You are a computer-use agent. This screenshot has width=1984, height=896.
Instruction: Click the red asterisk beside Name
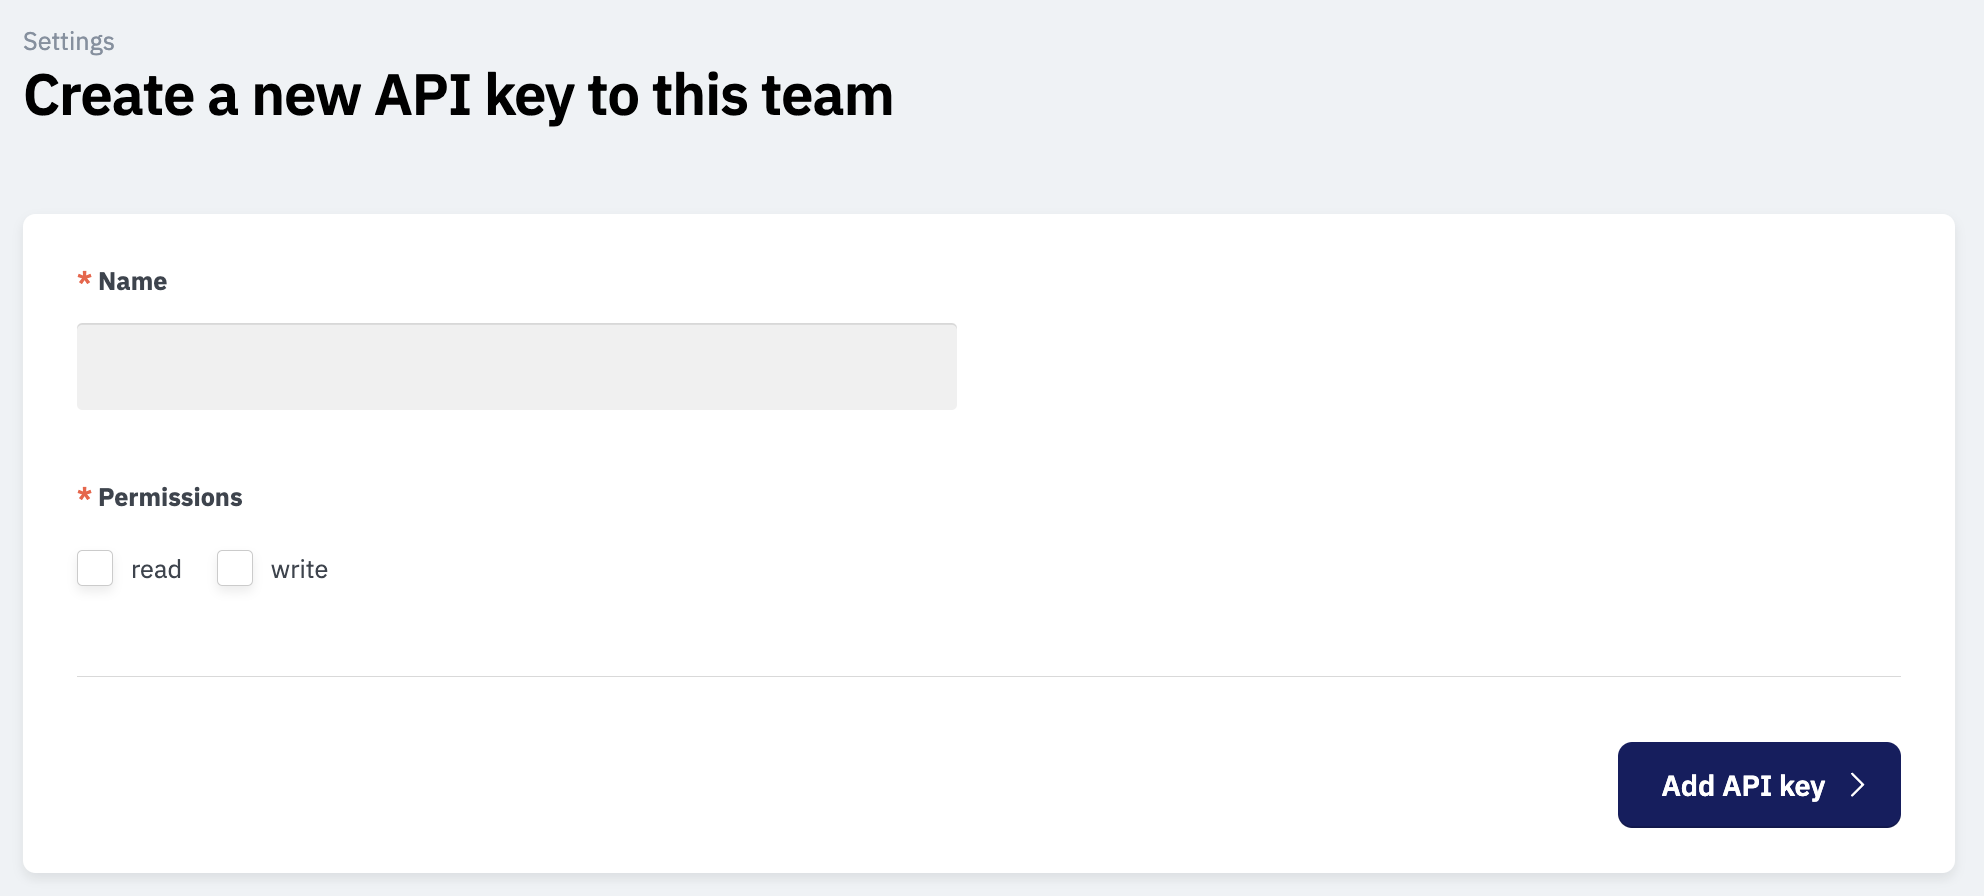(x=85, y=279)
